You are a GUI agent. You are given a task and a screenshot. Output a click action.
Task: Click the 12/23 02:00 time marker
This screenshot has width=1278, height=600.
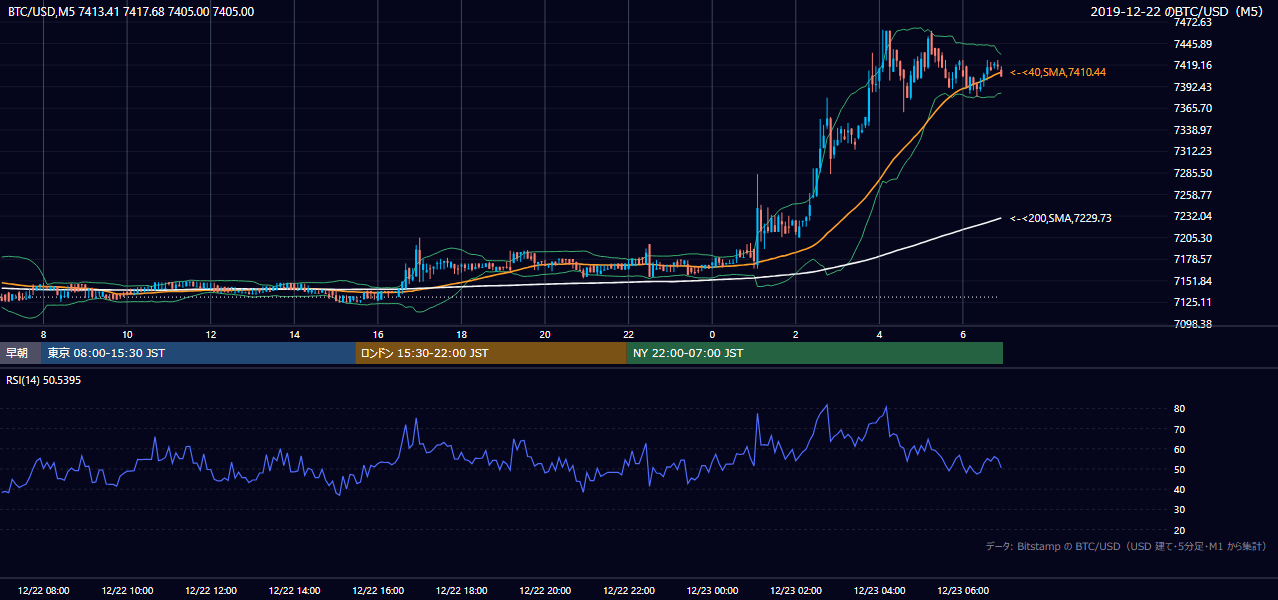796,591
